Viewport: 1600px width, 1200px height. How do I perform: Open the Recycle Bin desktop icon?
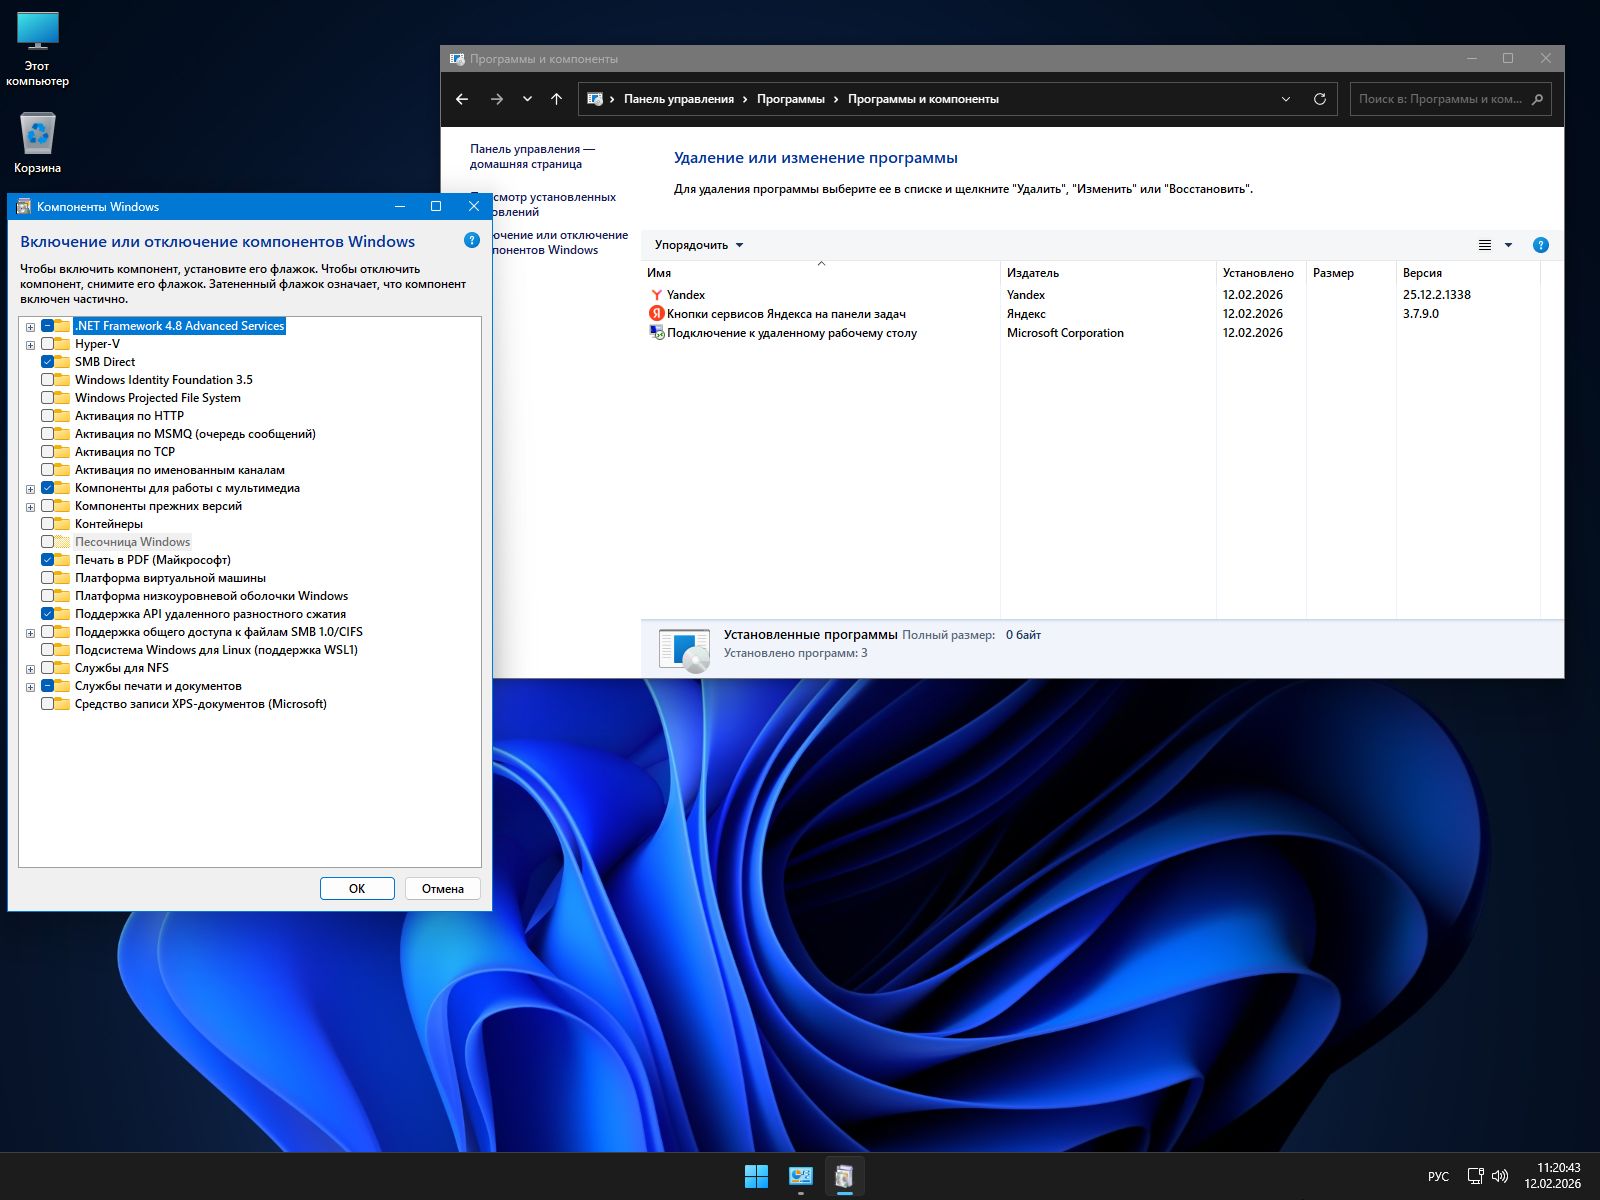point(37,135)
